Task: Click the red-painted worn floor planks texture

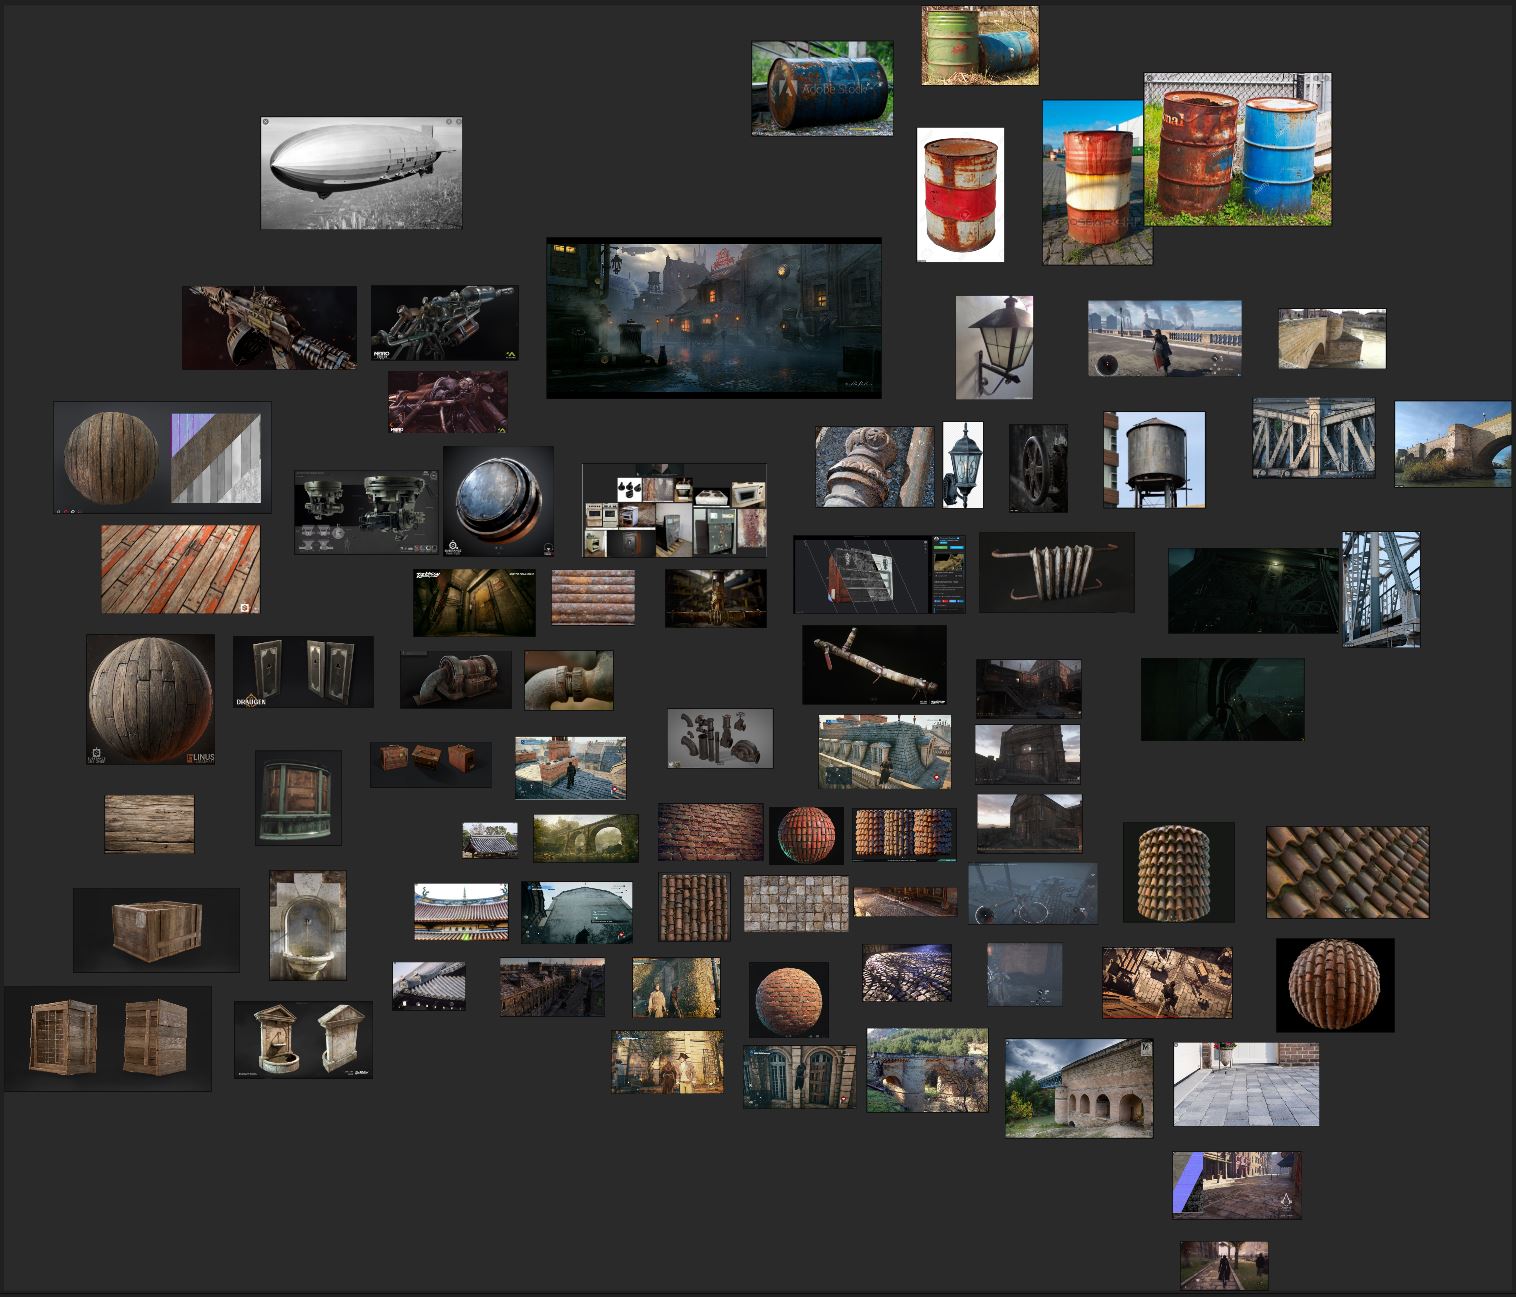Action: click(180, 569)
